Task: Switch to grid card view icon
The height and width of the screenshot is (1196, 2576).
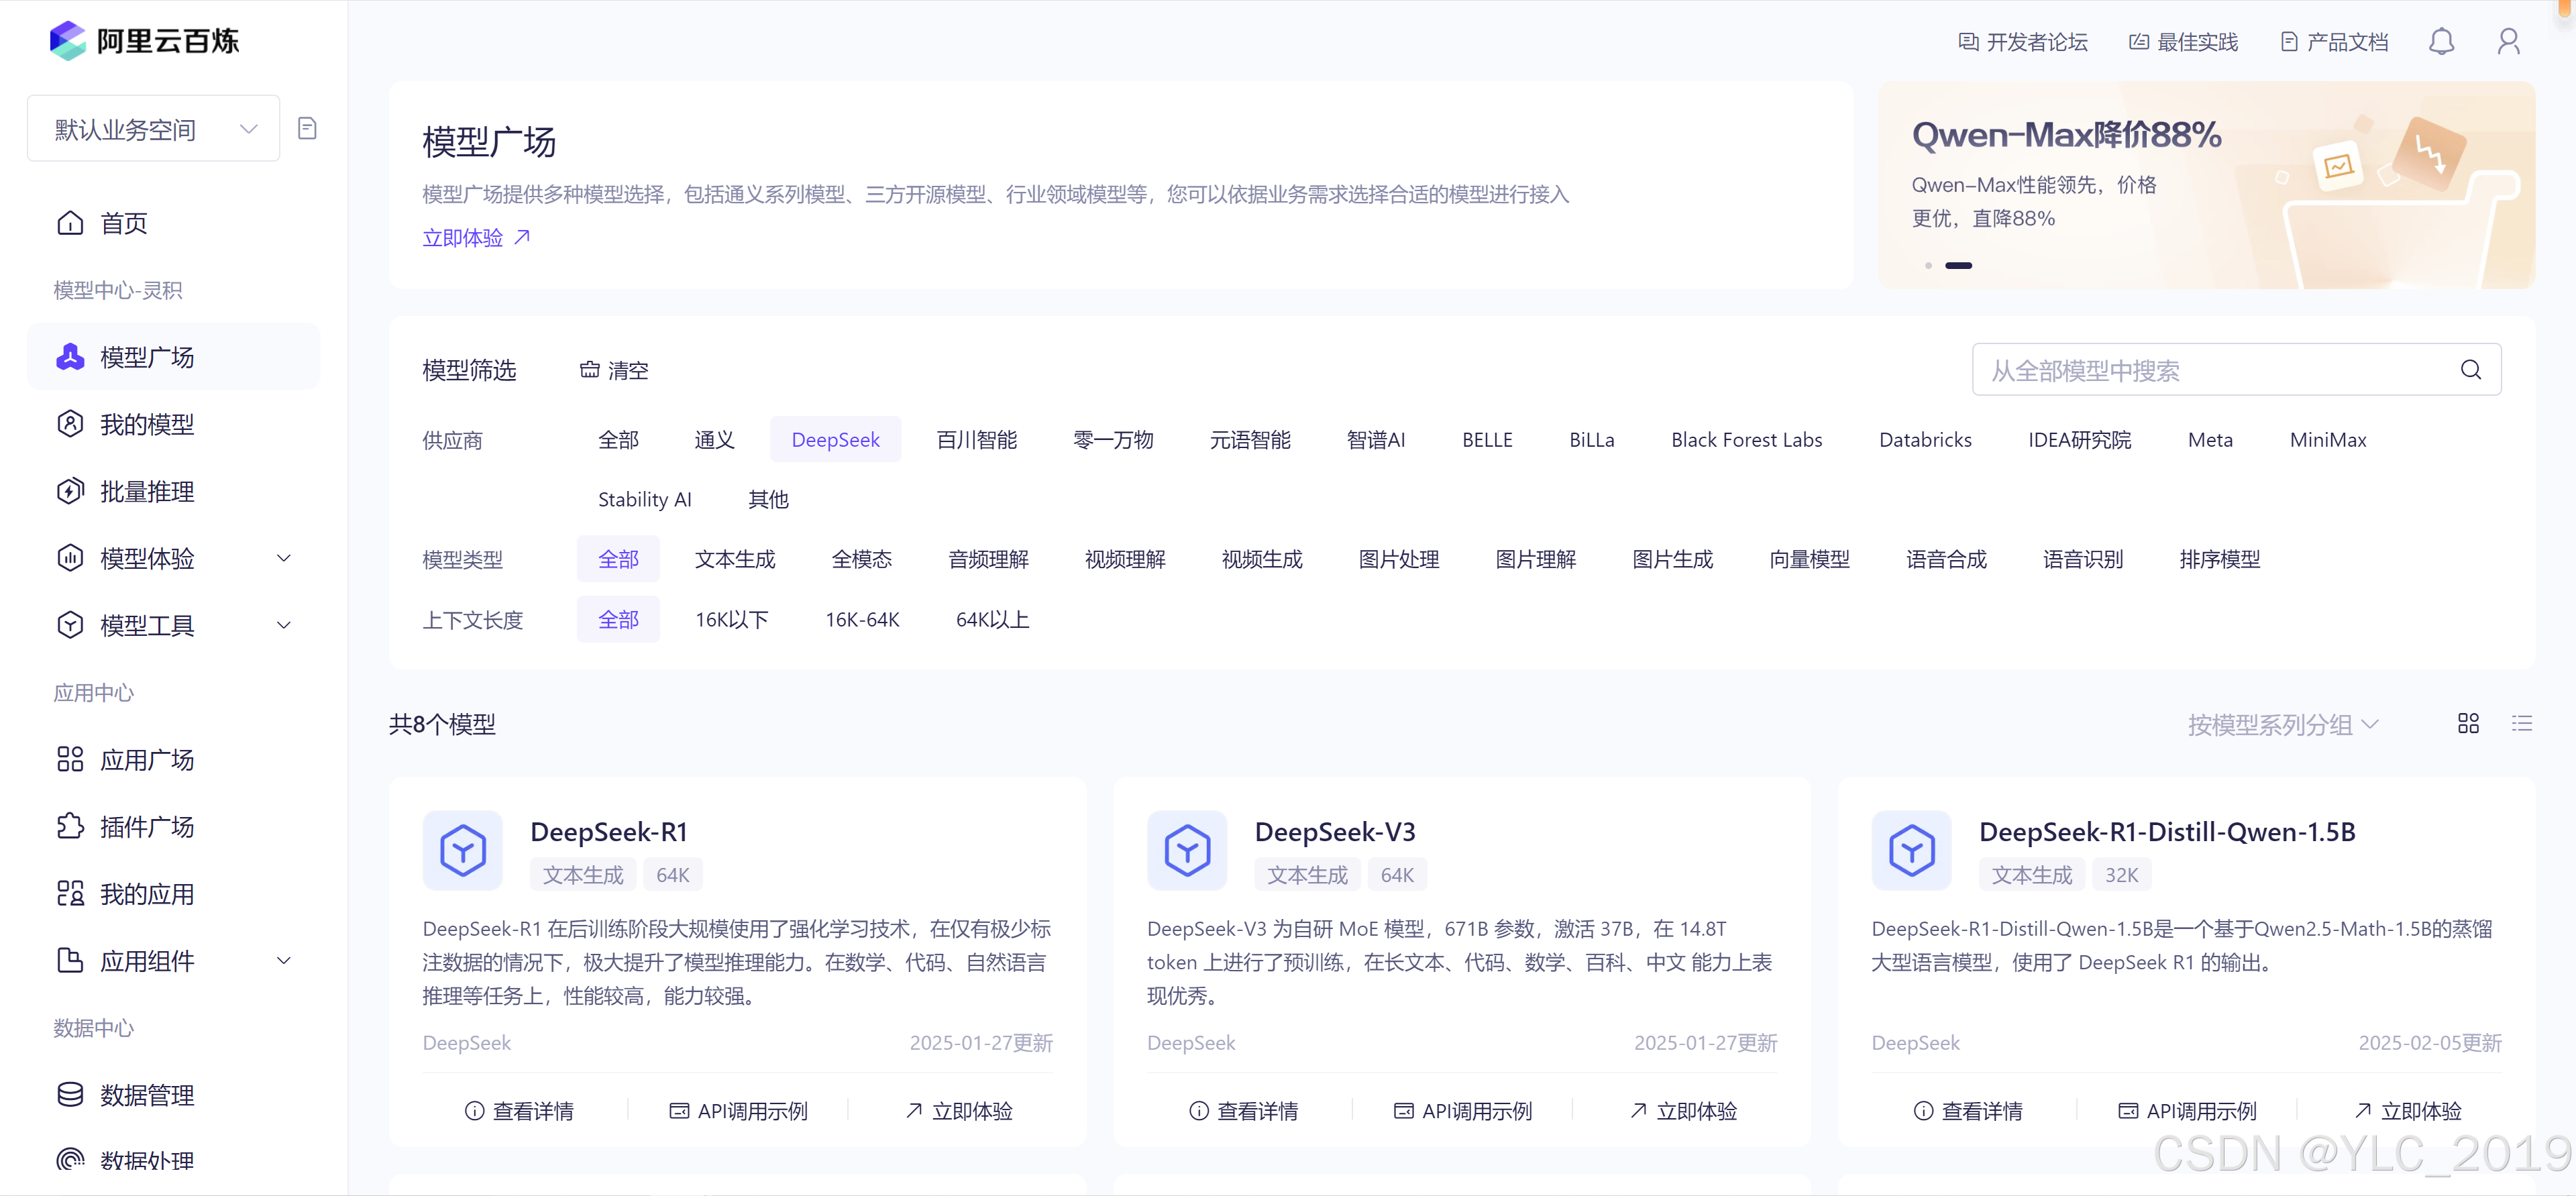Action: click(x=2468, y=723)
